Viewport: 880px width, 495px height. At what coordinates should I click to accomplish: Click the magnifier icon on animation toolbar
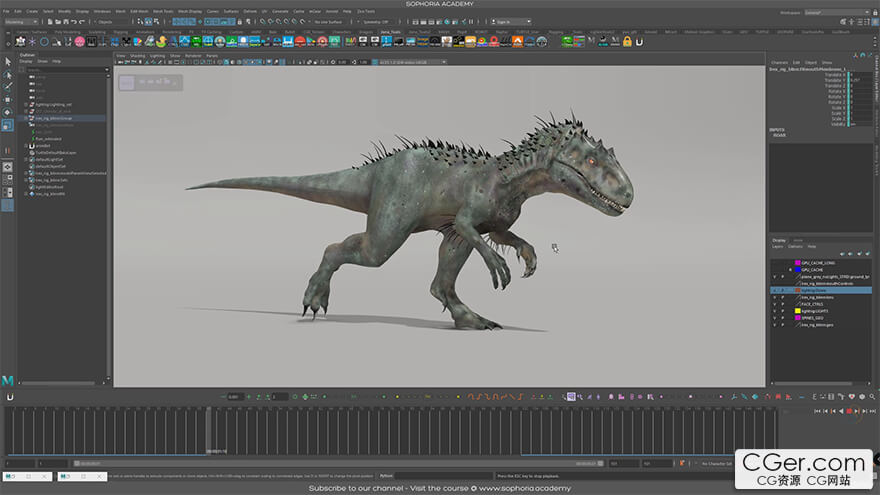[x=872, y=397]
